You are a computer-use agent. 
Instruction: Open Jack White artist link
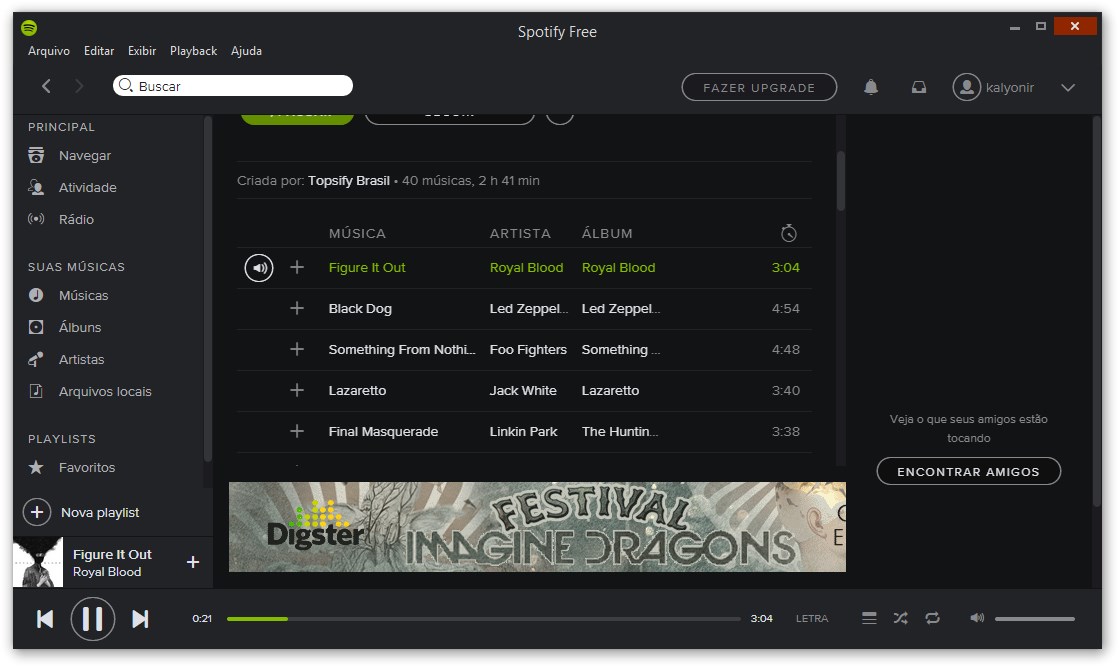[522, 390]
